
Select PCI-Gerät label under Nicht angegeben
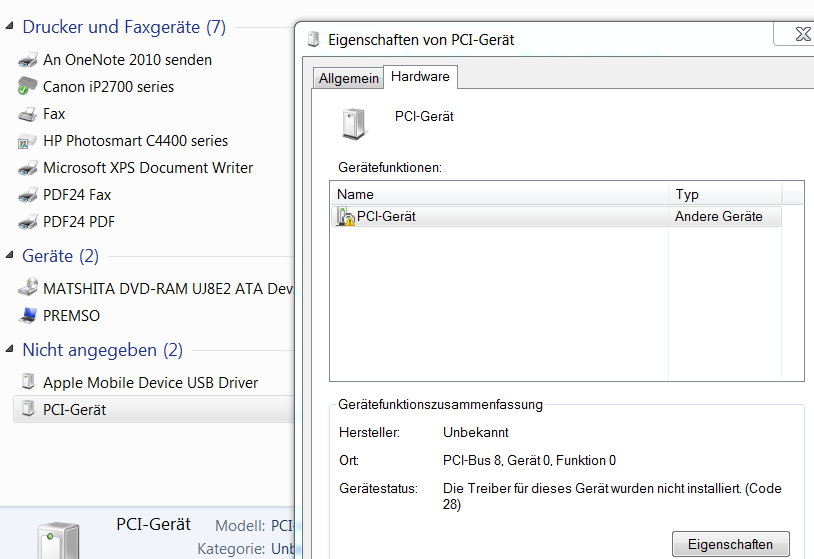click(74, 410)
